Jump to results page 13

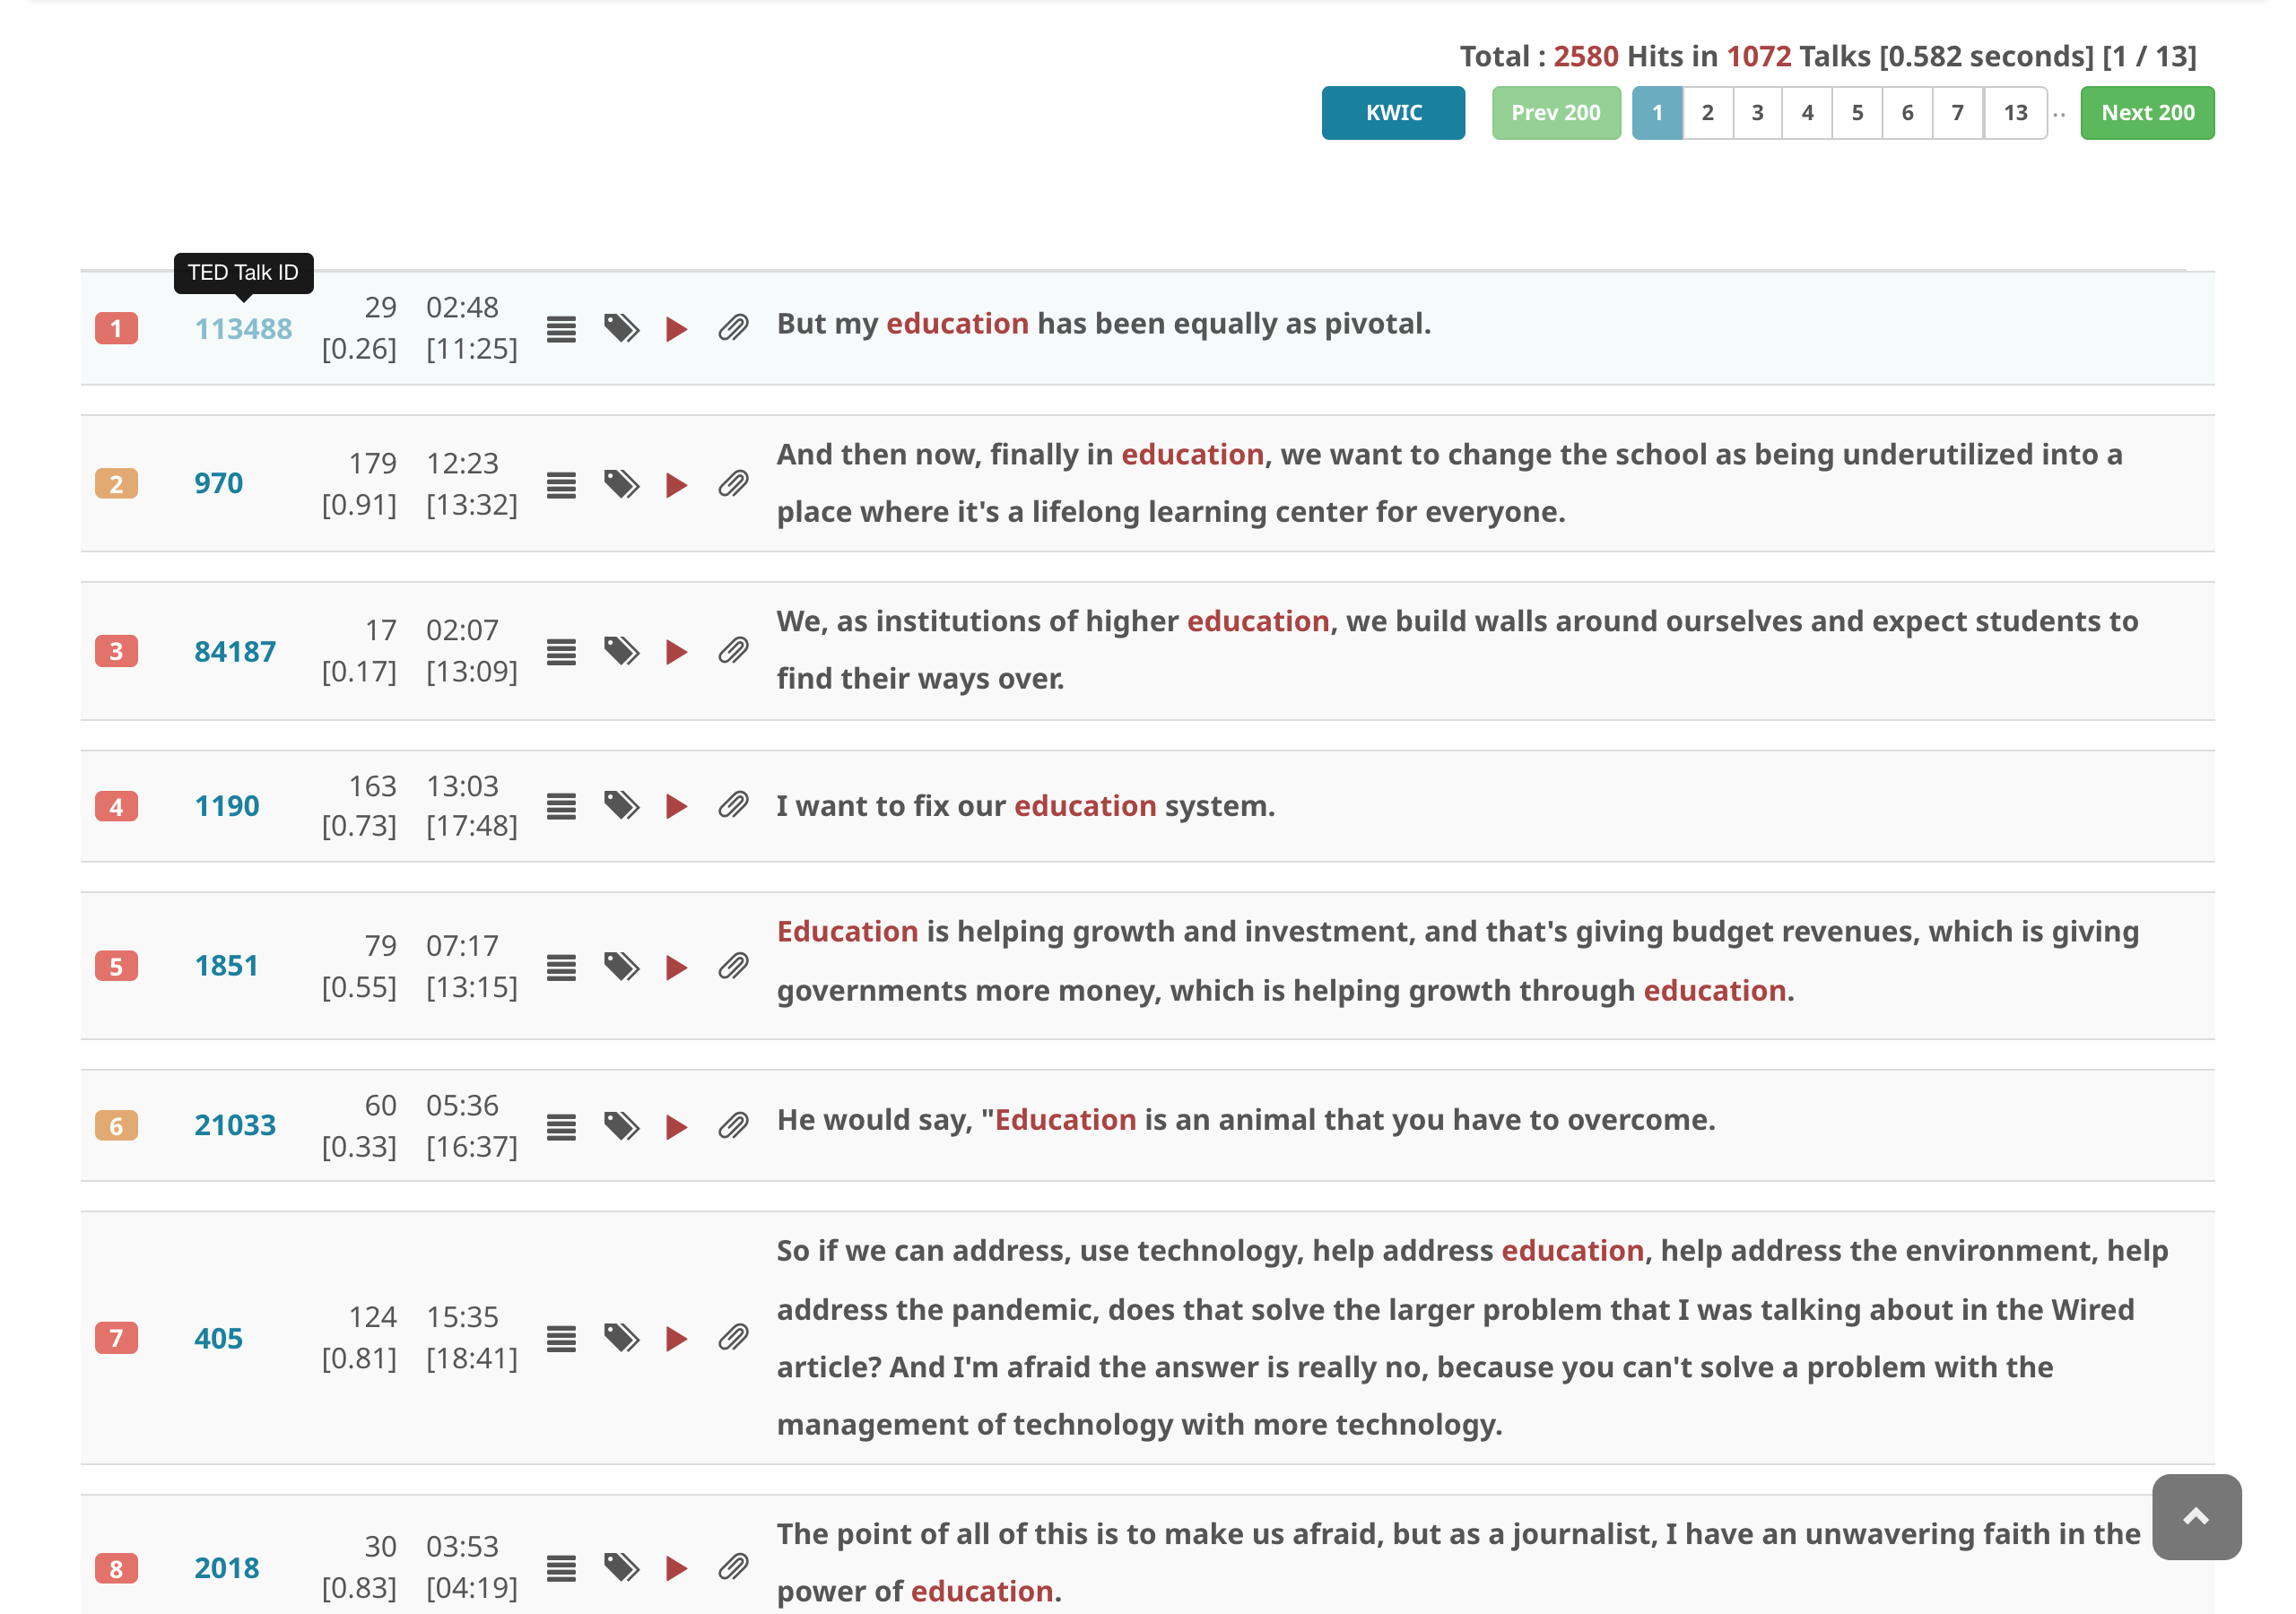[2014, 113]
